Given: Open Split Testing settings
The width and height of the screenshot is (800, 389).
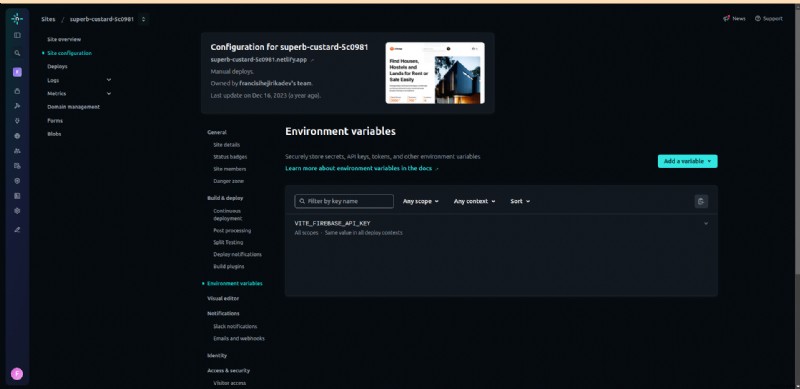Looking at the screenshot, I should (x=228, y=242).
